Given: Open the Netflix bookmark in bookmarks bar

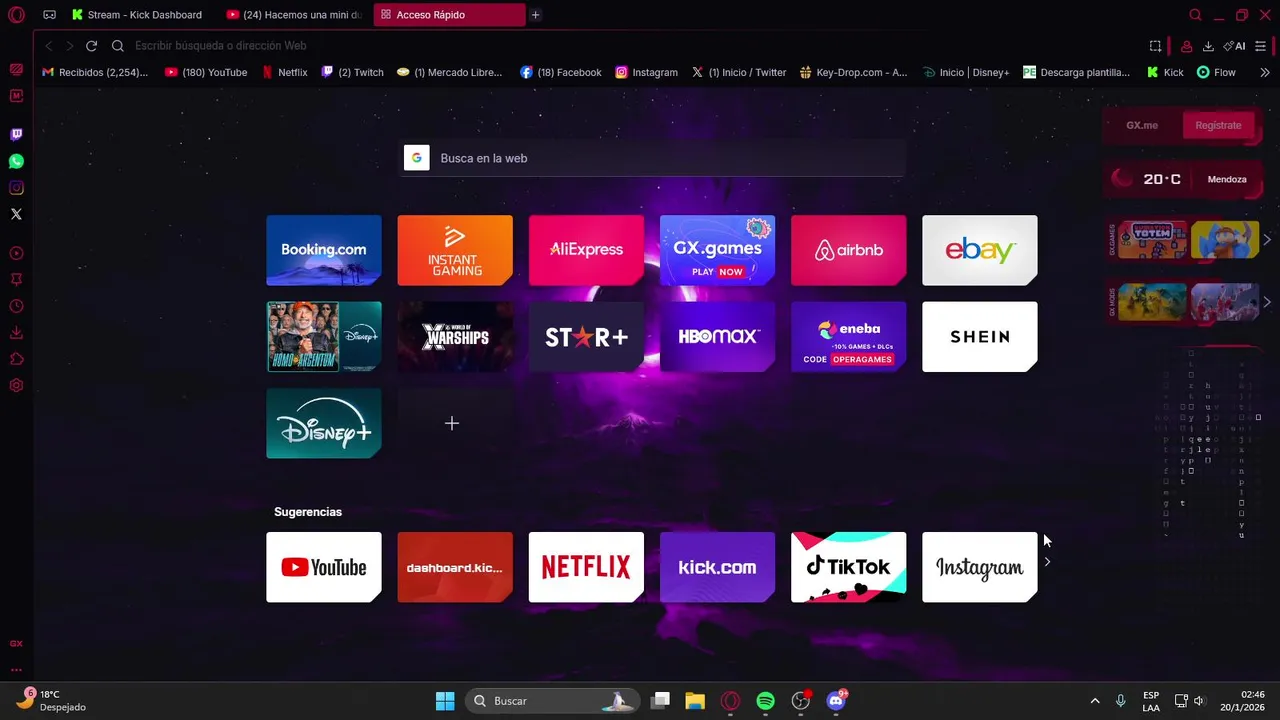Looking at the screenshot, I should tap(284, 72).
